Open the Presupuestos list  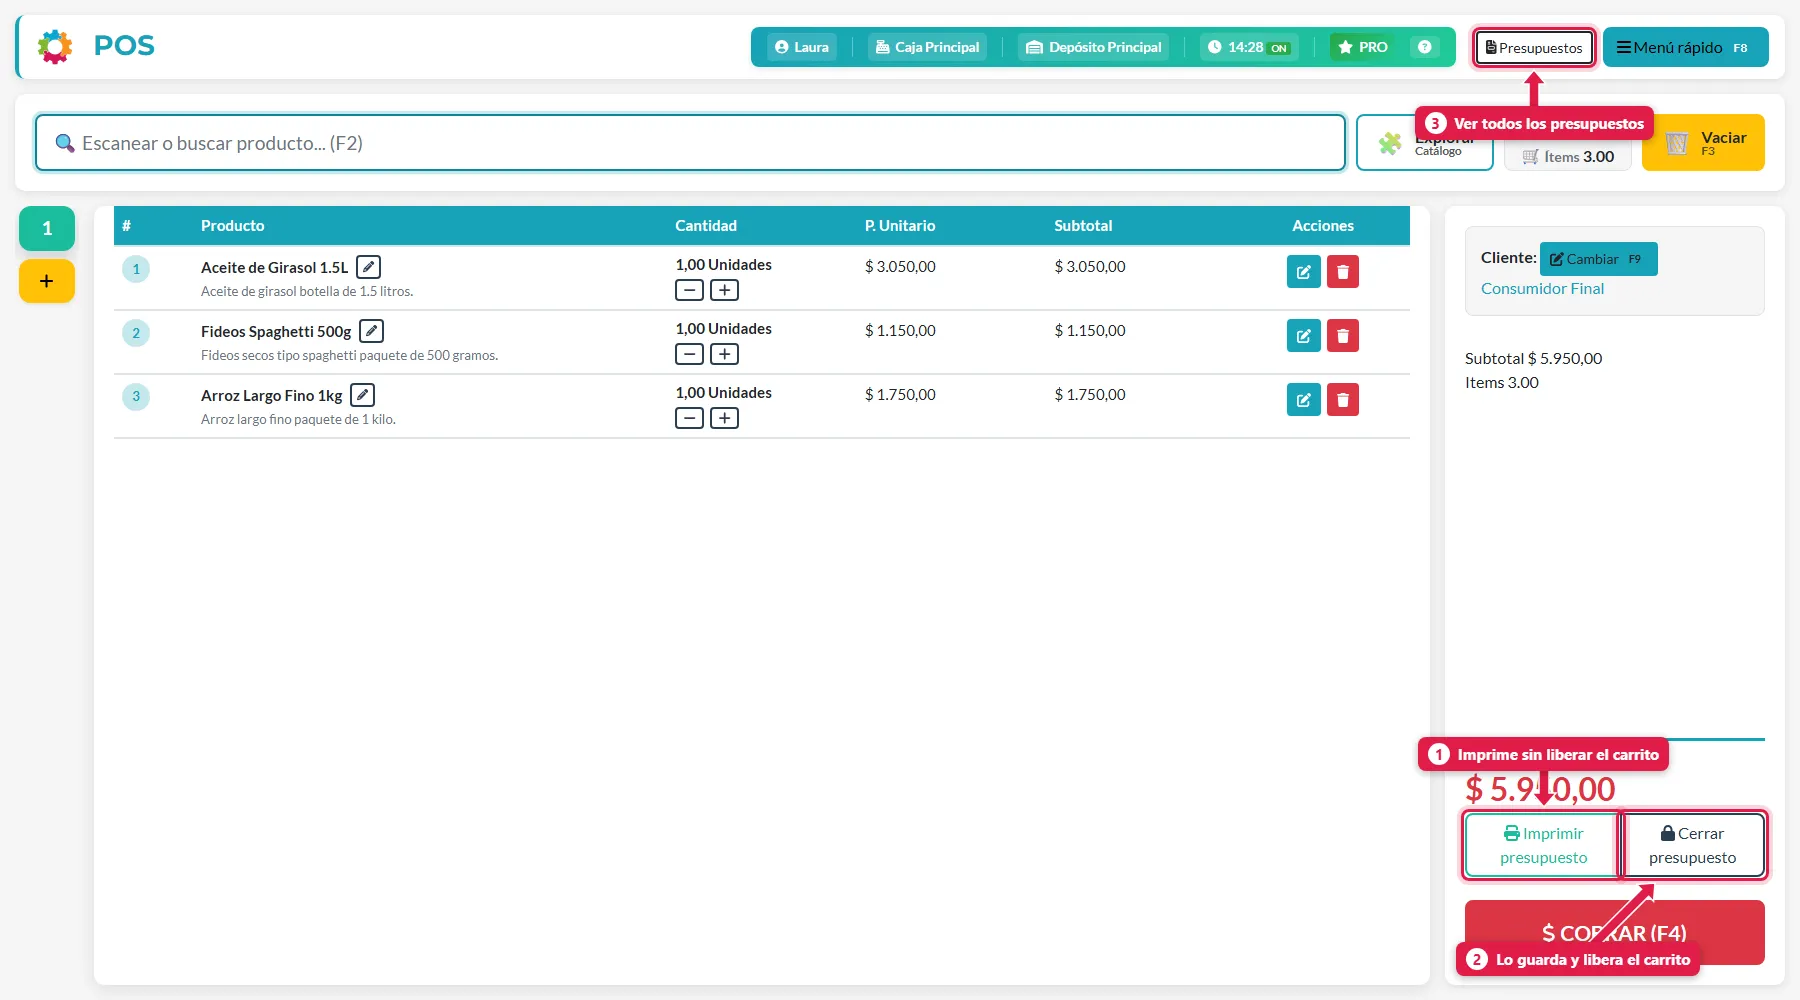click(x=1534, y=47)
